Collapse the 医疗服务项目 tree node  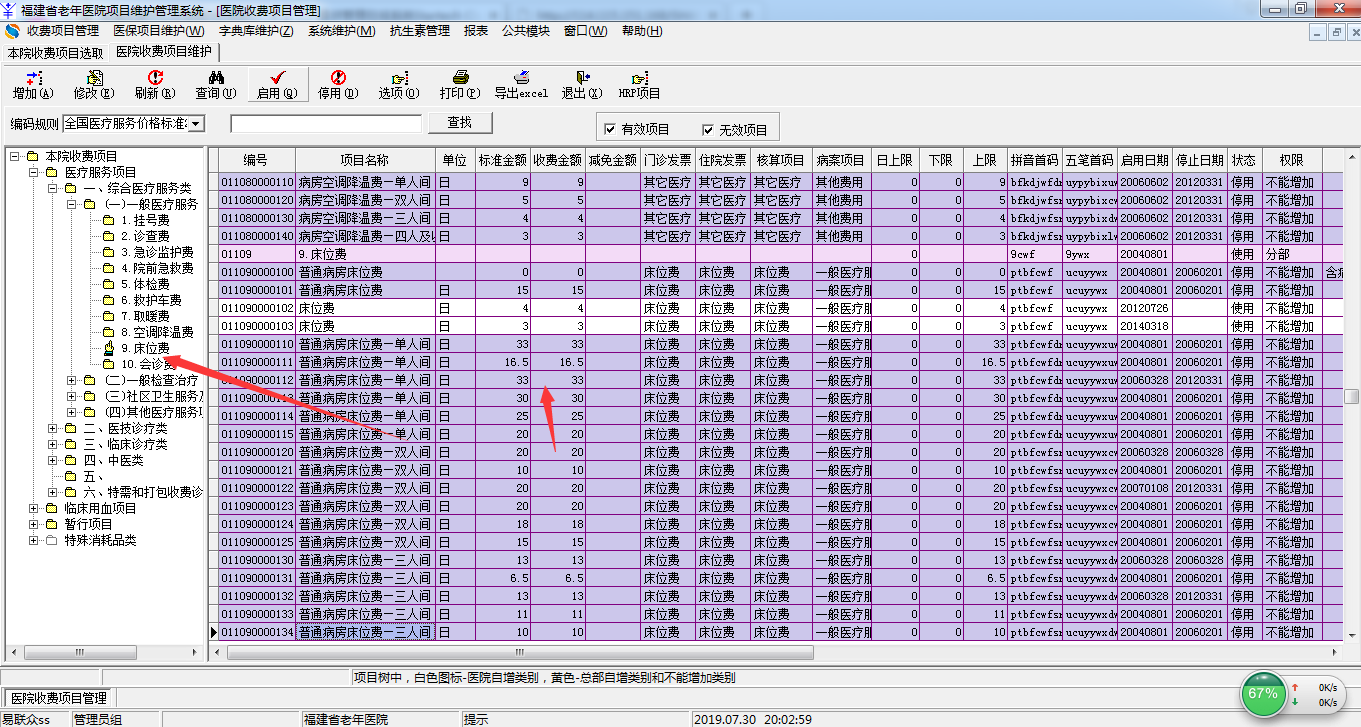(34, 172)
